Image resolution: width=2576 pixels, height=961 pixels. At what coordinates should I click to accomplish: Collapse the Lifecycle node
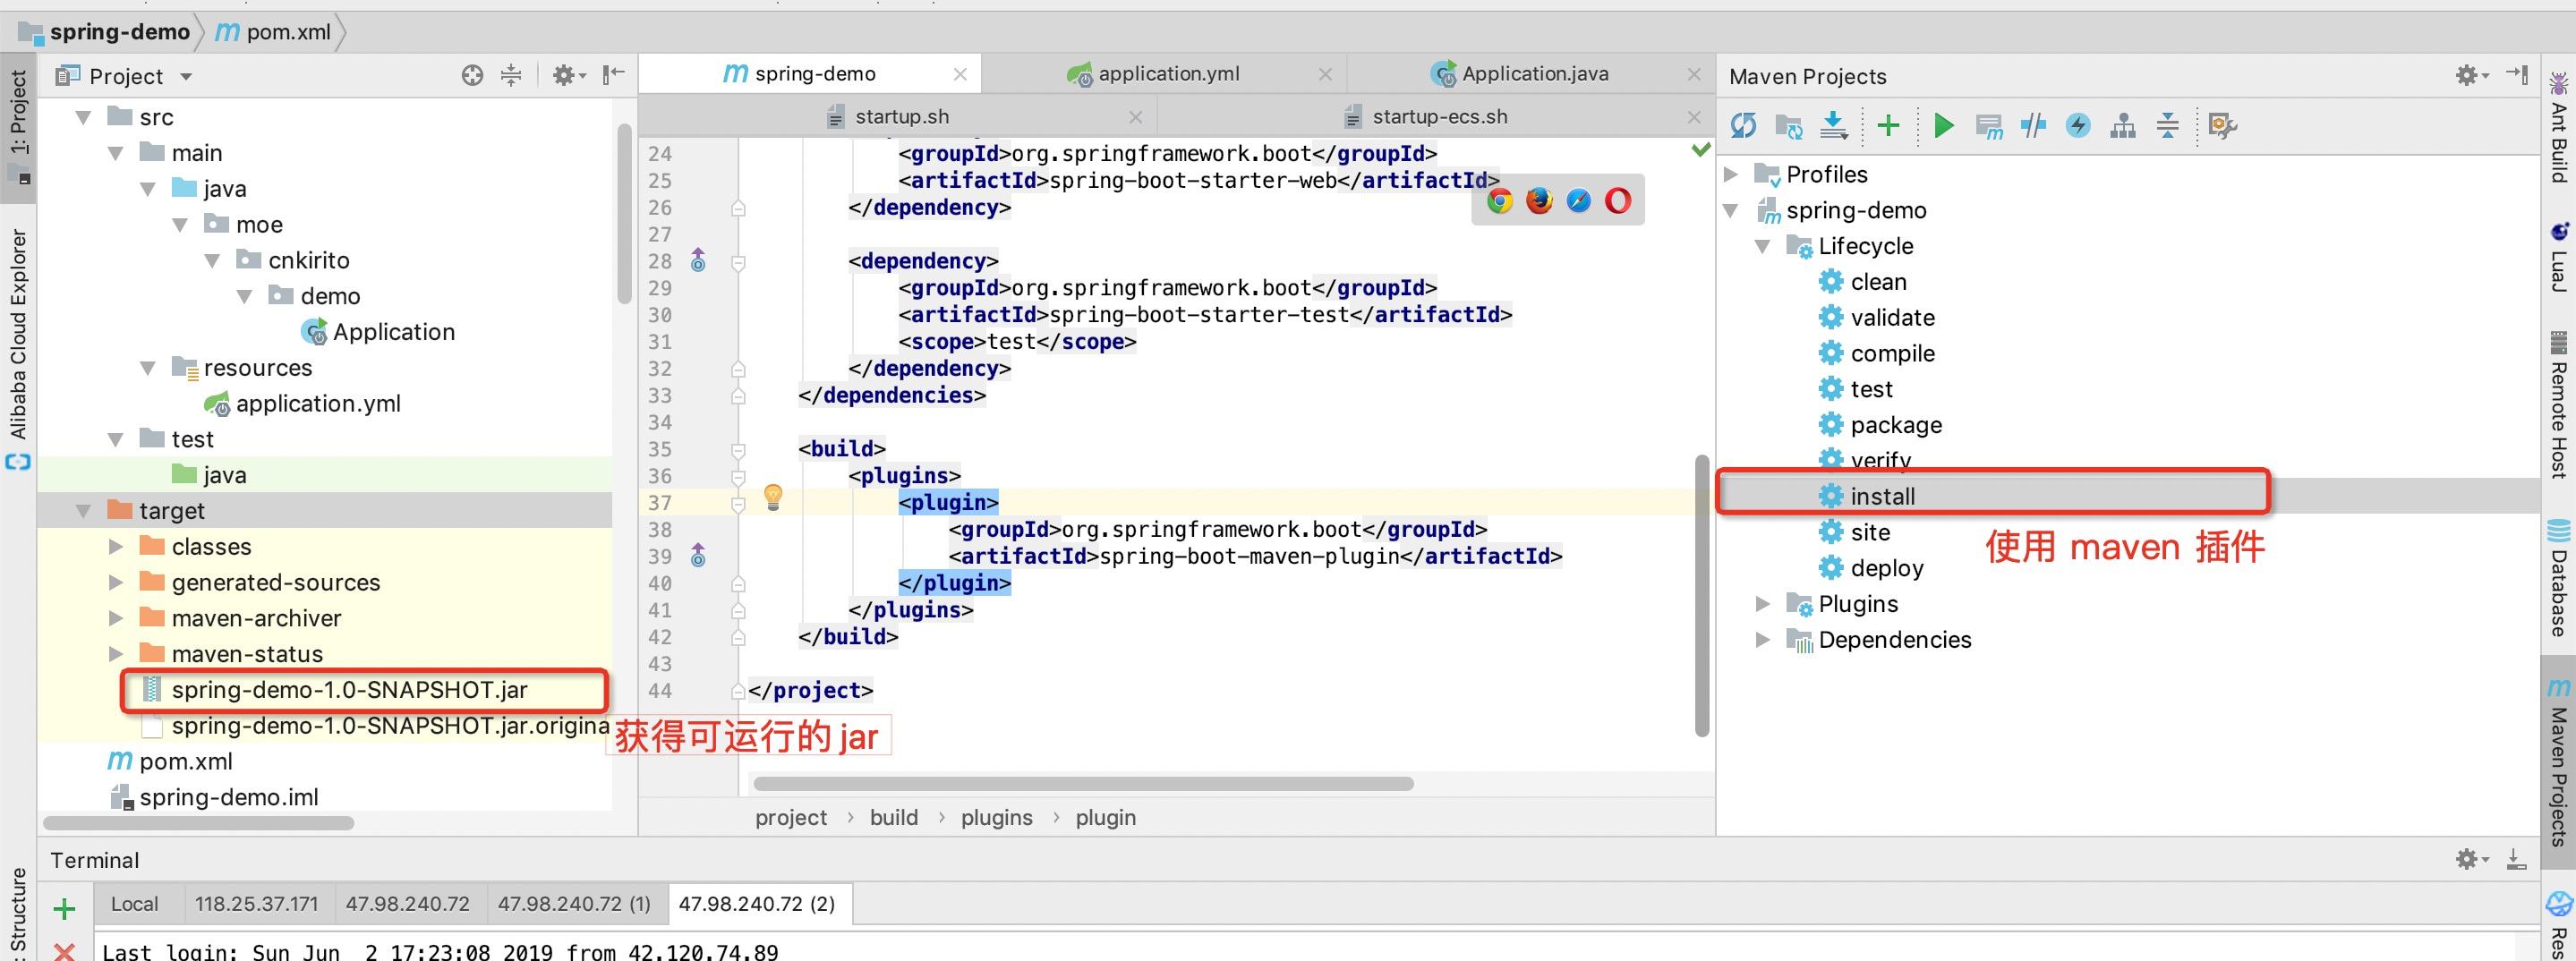tap(1763, 246)
